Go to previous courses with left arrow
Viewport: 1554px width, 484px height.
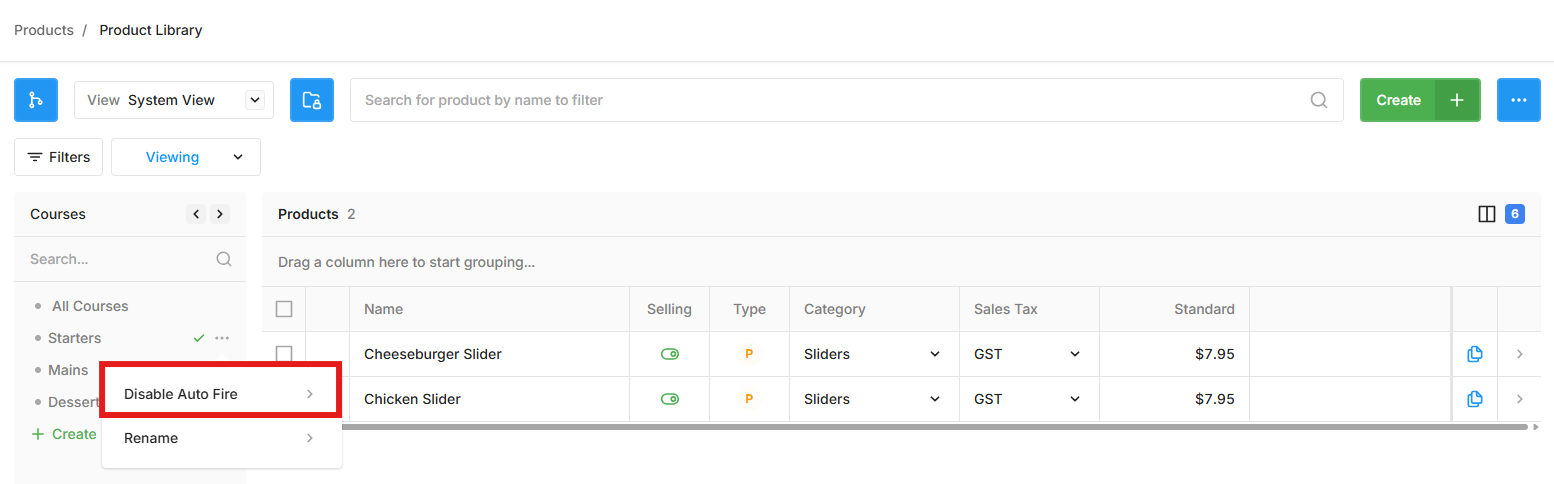197,214
